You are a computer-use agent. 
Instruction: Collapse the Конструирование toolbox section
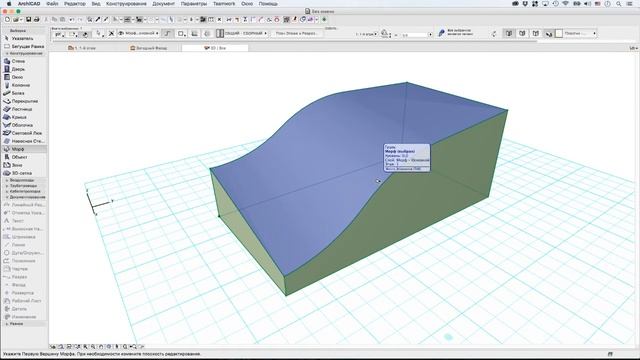tap(24, 53)
